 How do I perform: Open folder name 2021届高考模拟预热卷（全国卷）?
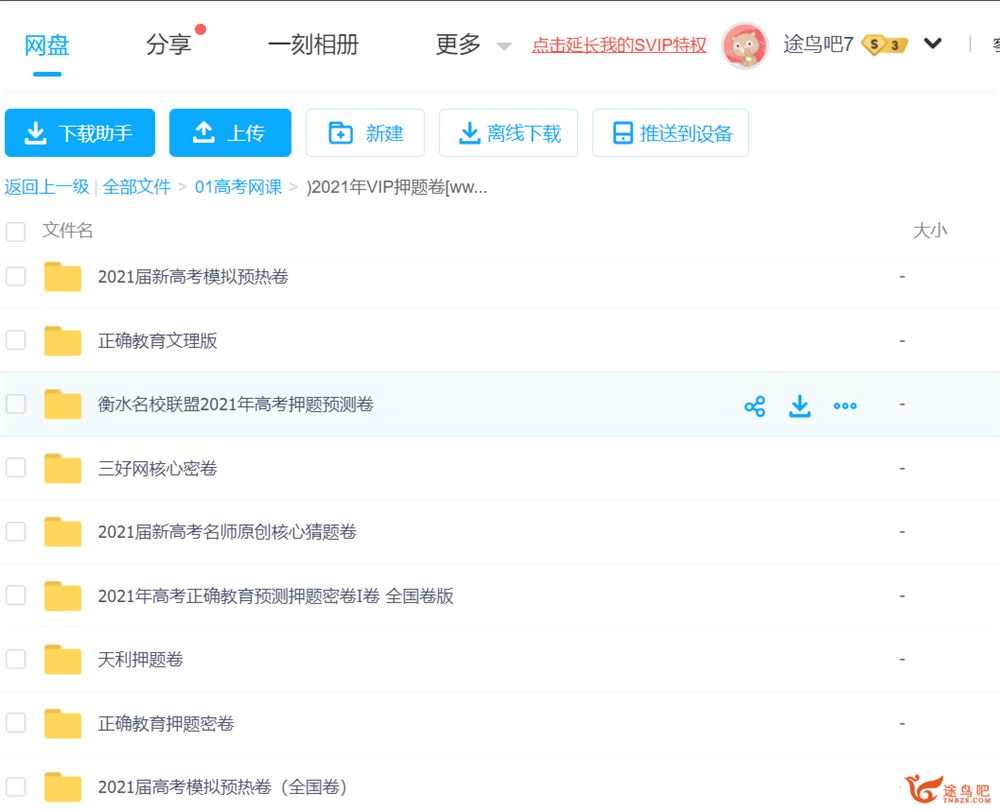[x=222, y=787]
